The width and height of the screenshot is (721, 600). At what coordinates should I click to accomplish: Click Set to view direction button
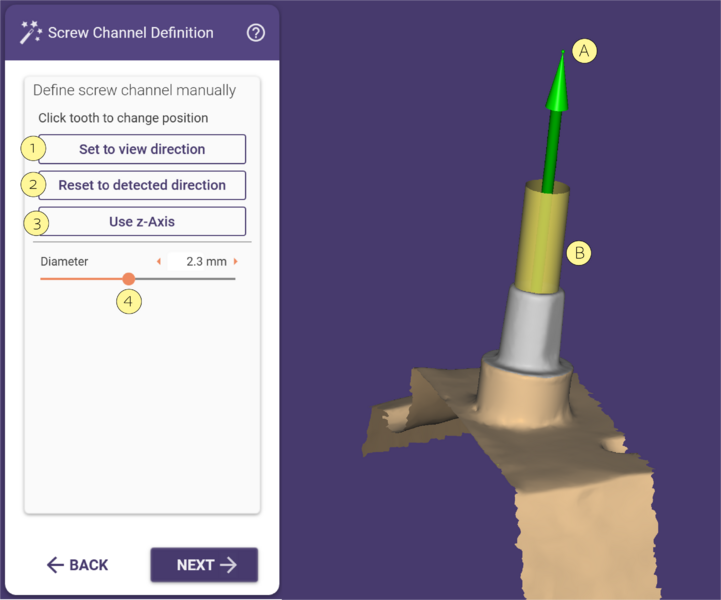(x=142, y=149)
